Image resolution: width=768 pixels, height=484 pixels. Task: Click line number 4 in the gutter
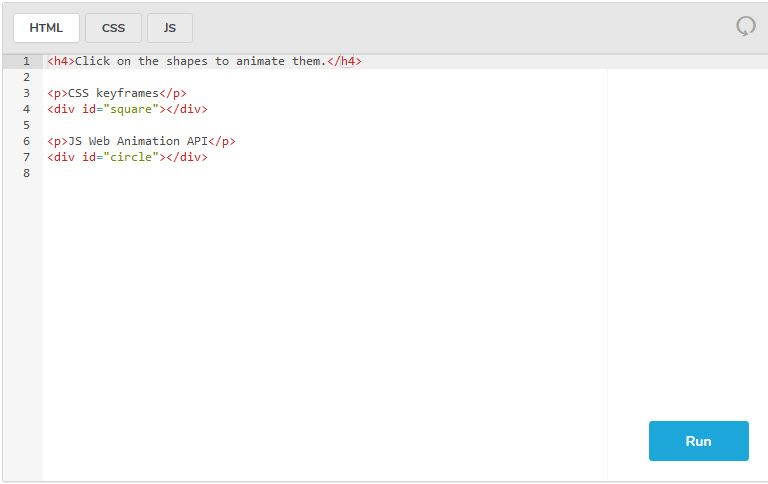pos(26,109)
